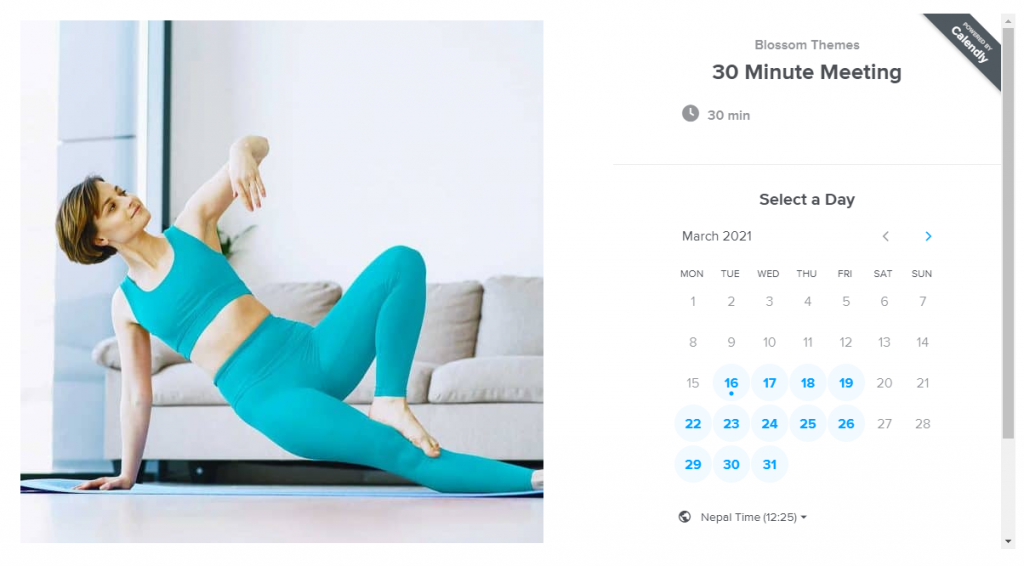Select March 25 on the calendar

(x=808, y=424)
